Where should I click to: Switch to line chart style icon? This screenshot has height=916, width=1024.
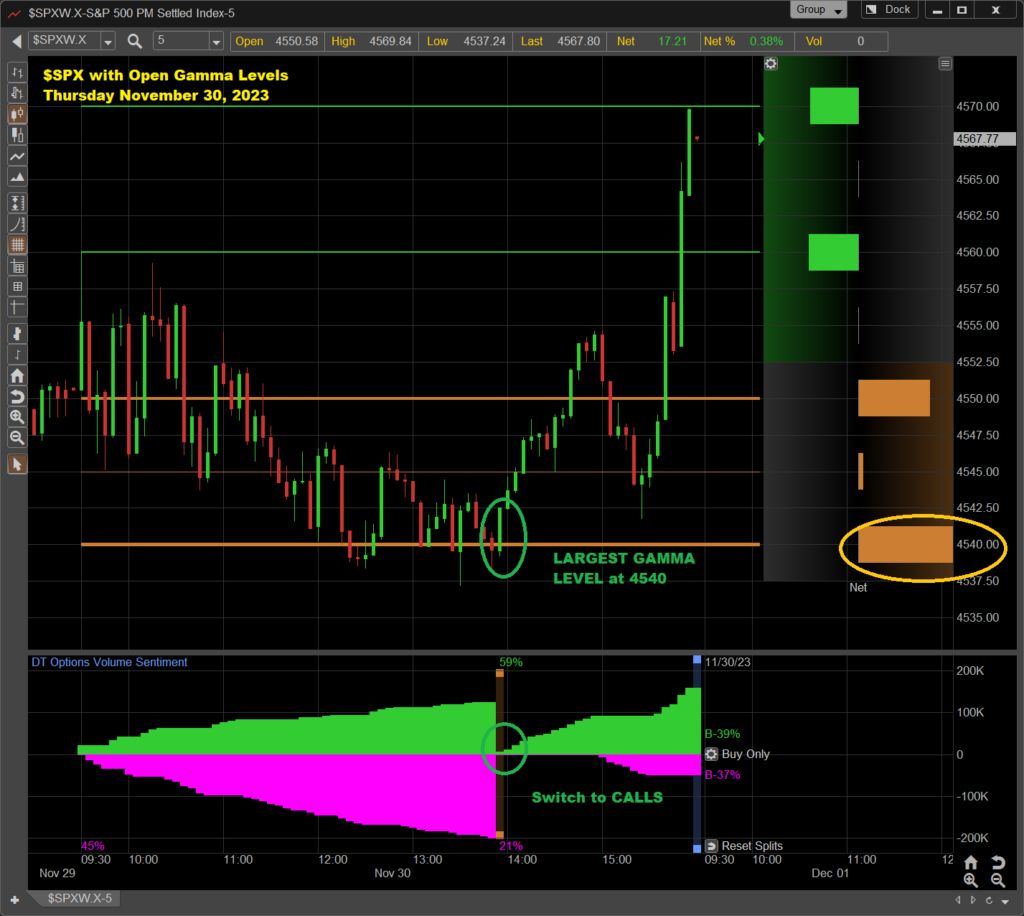(17, 157)
